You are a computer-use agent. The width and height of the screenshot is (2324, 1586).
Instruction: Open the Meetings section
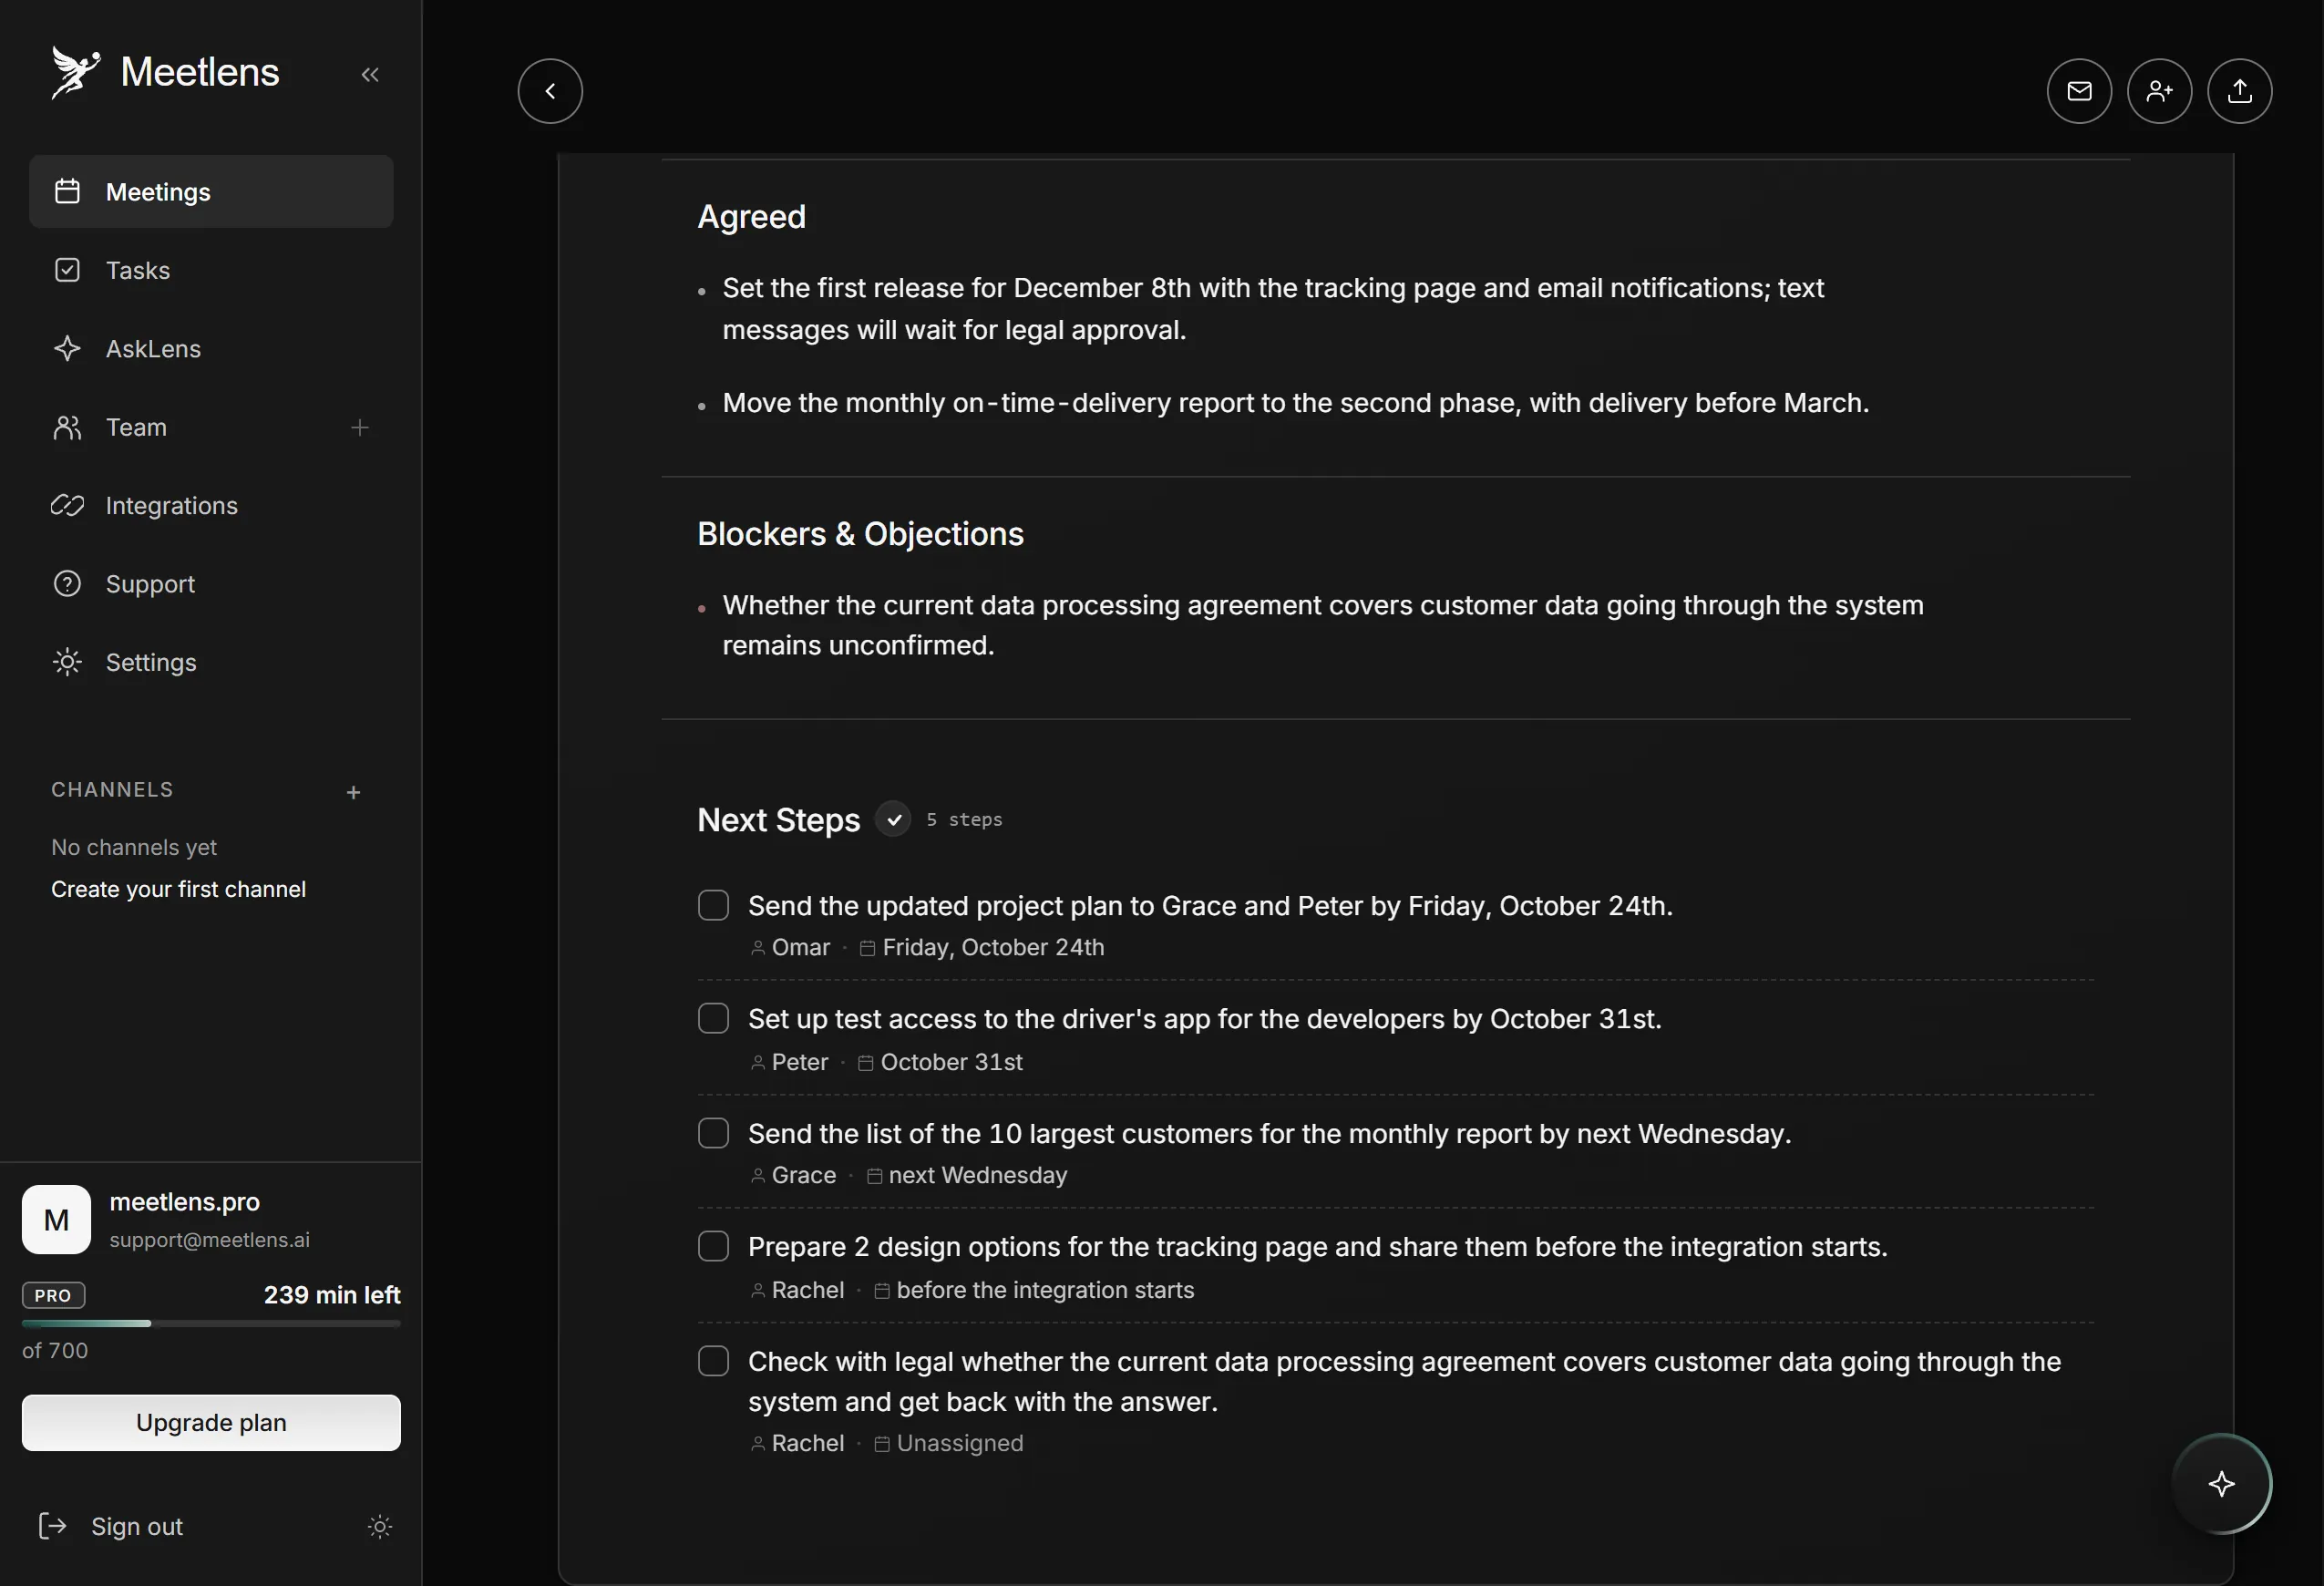click(211, 191)
